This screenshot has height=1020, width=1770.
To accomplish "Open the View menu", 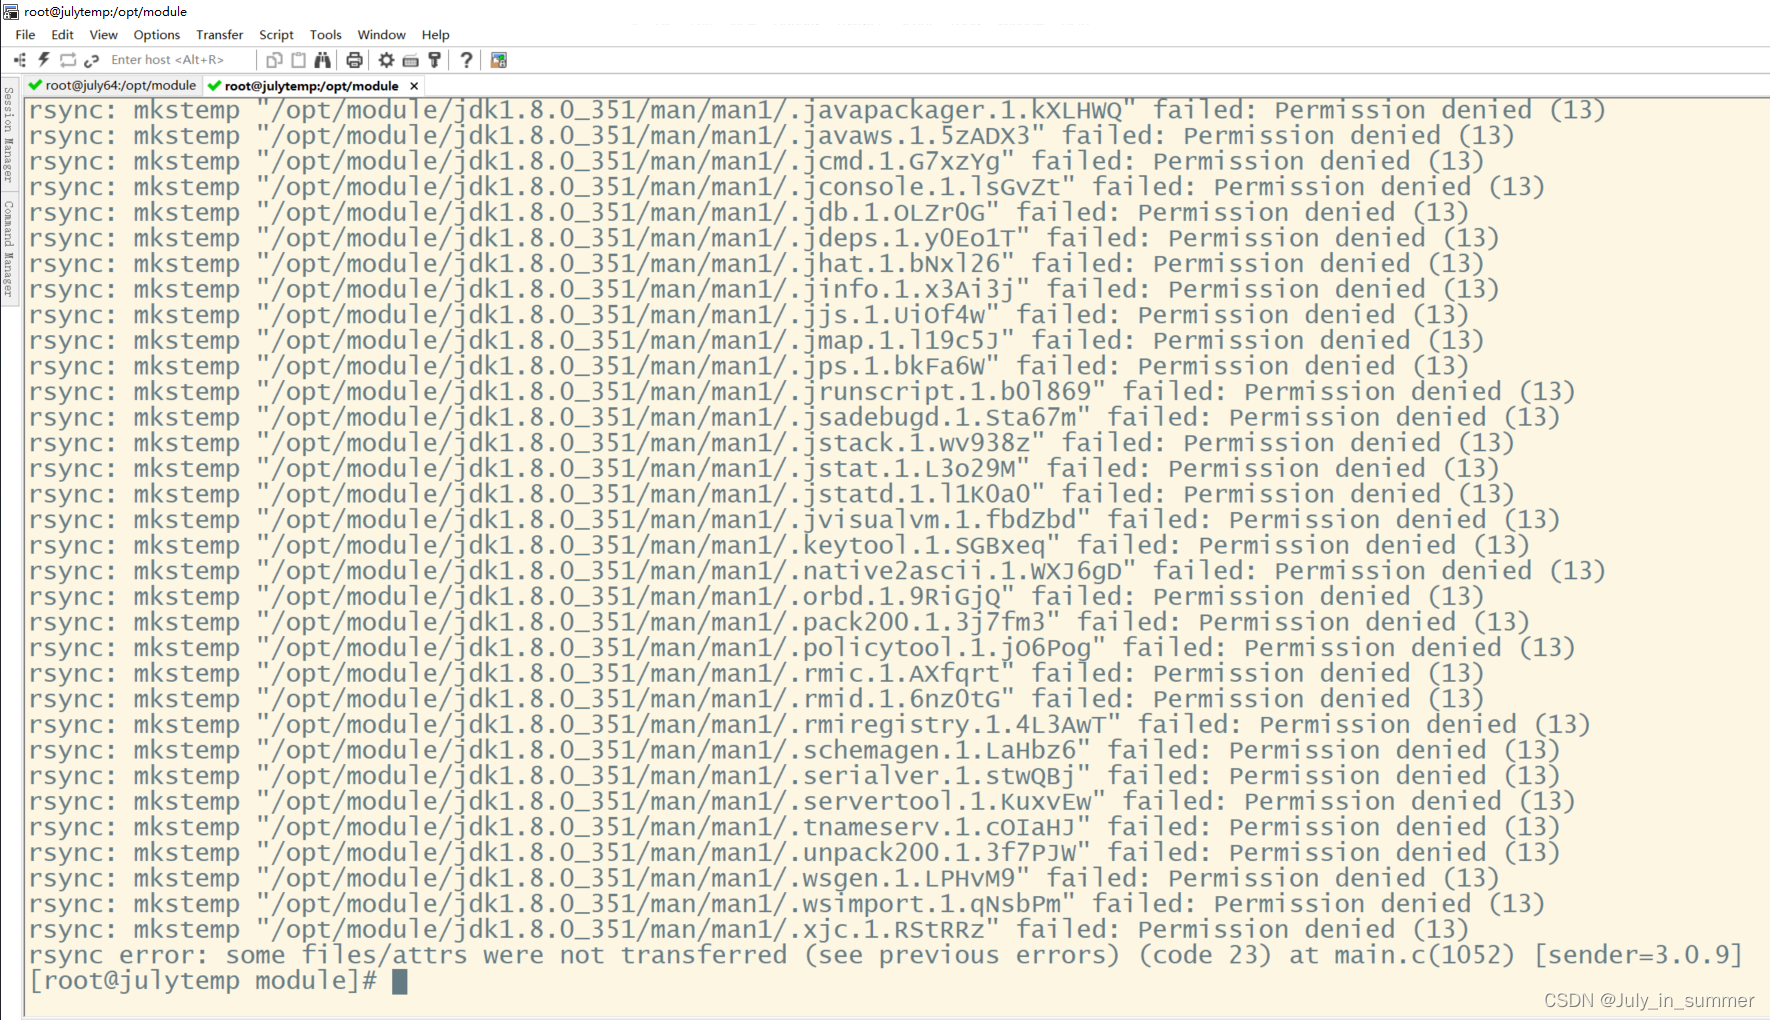I will [x=103, y=35].
